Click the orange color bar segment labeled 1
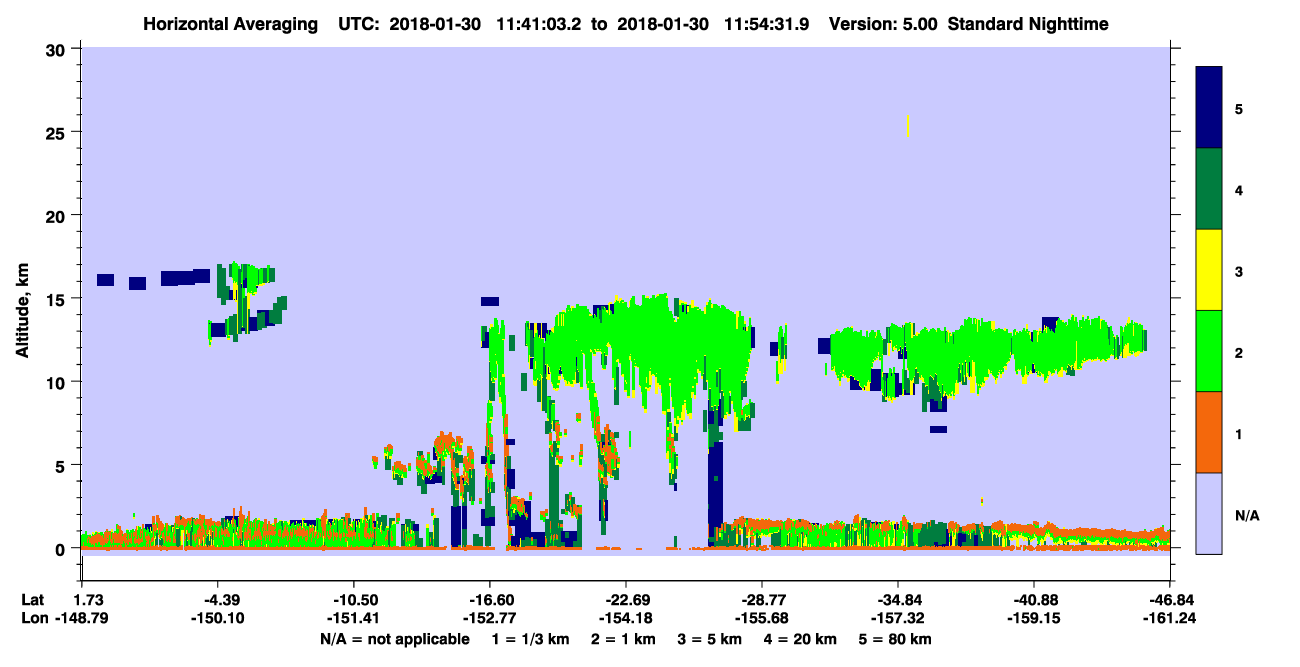Image resolution: width=1300 pixels, height=667 pixels. point(1209,431)
